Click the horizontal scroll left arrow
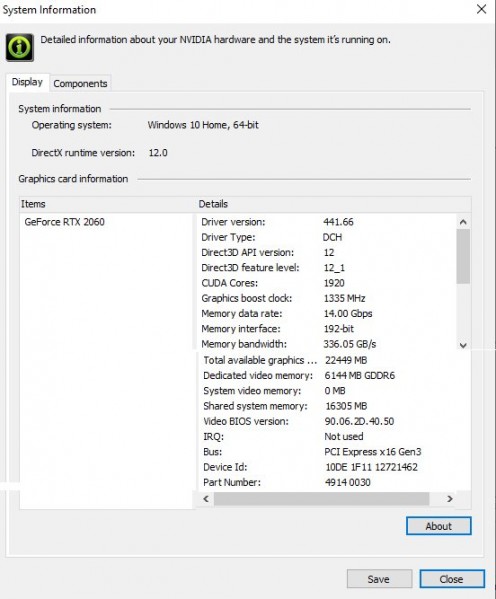This screenshot has width=496, height=599. coord(206,499)
